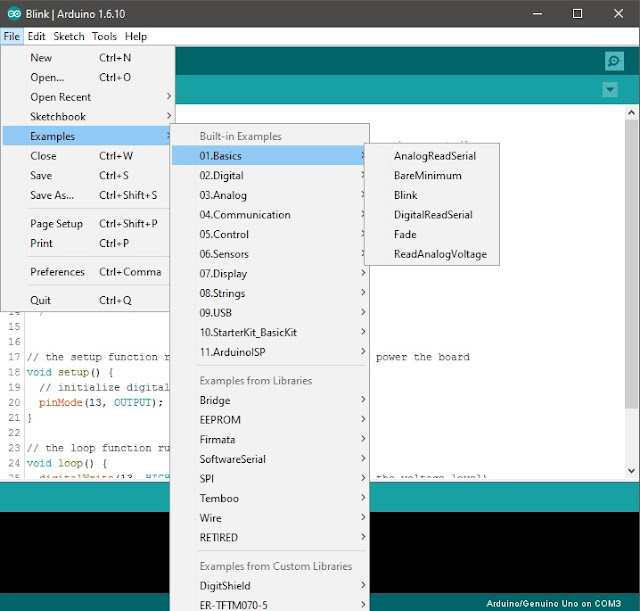Image resolution: width=640 pixels, height=611 pixels.
Task: Open the Sketch menu
Action: point(69,36)
